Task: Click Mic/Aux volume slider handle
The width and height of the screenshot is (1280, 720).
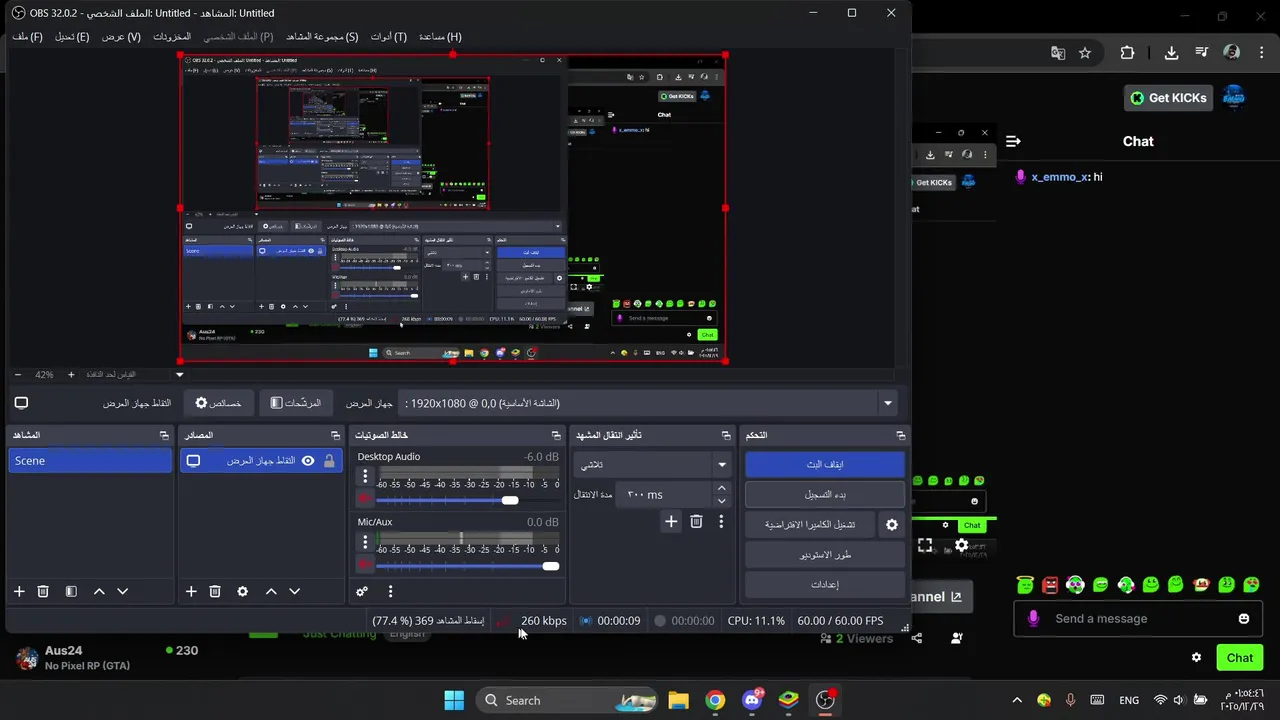Action: 551,566
